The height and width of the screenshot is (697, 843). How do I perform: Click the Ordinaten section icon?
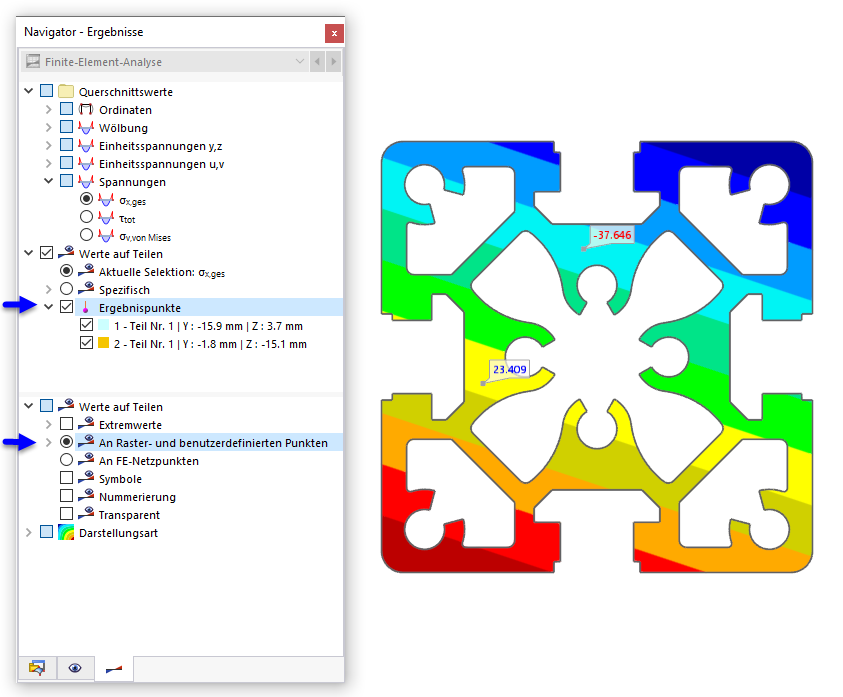[x=86, y=109]
